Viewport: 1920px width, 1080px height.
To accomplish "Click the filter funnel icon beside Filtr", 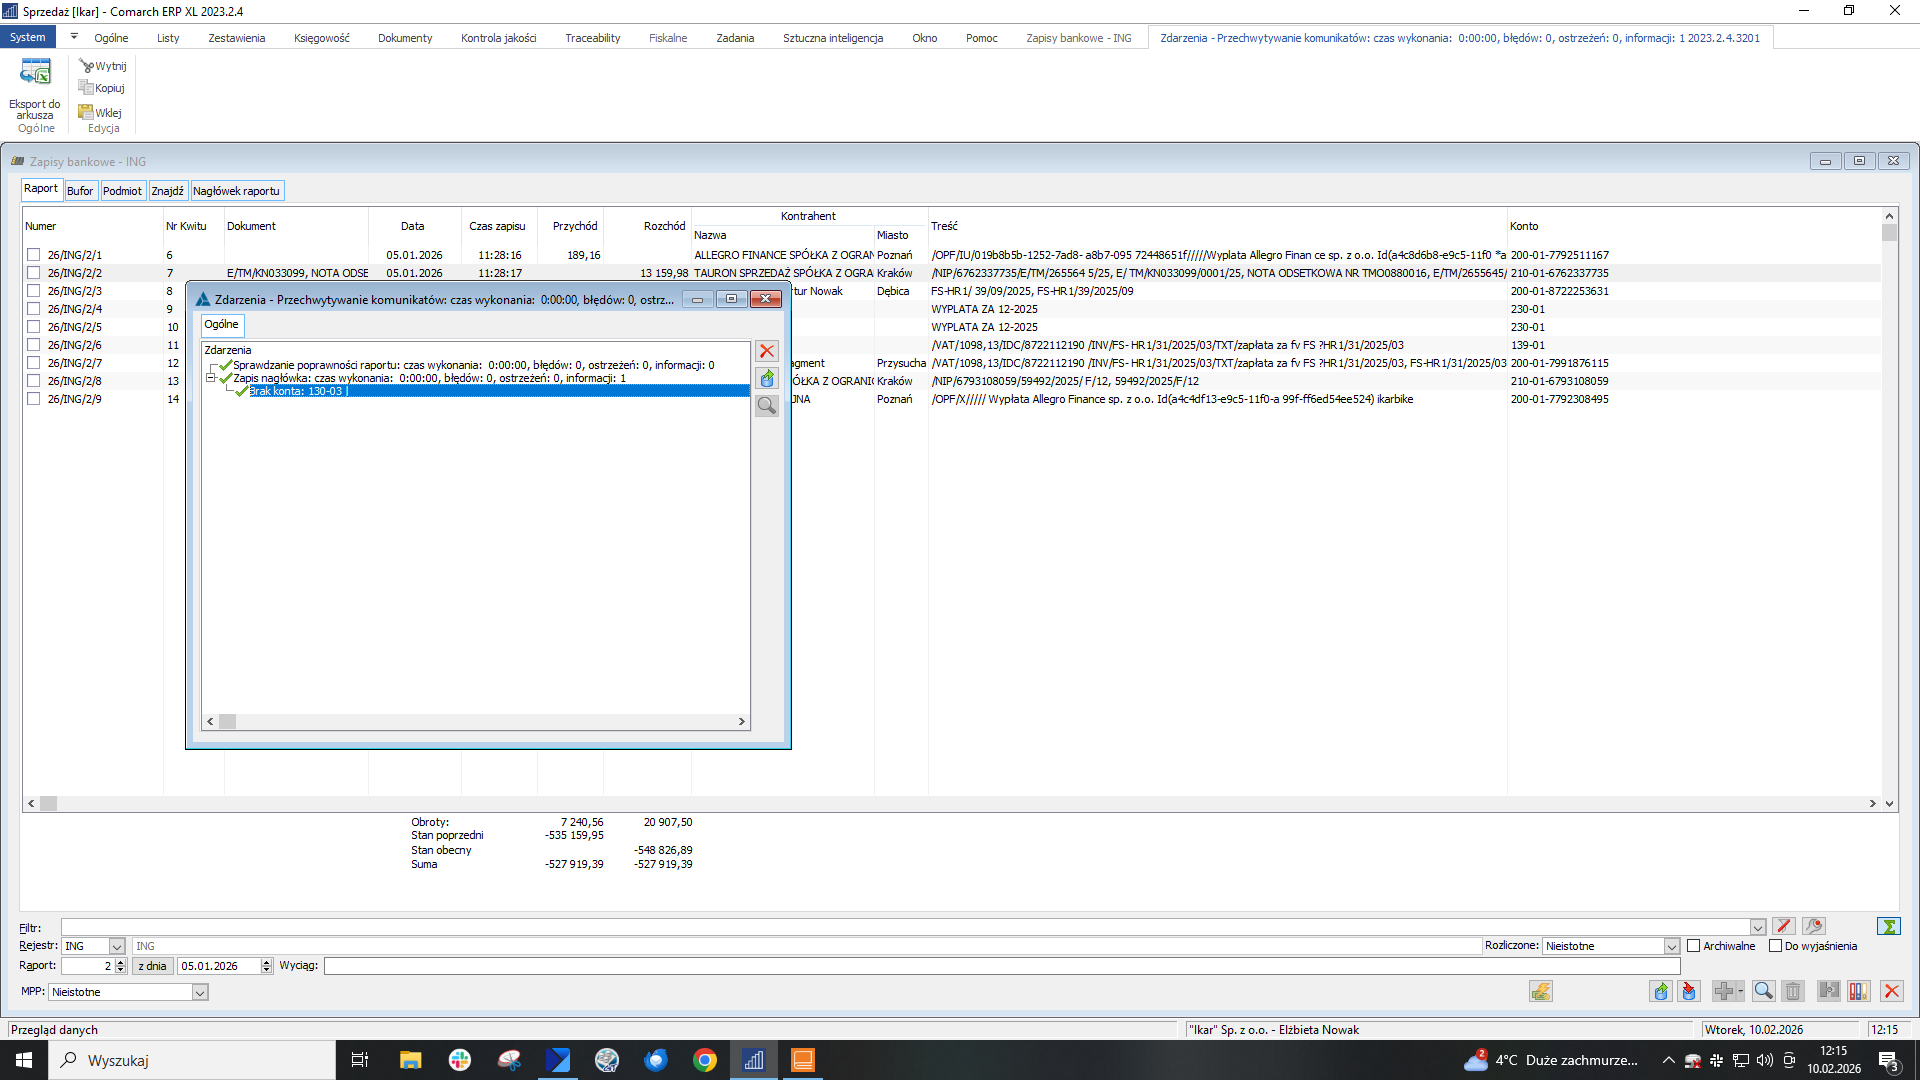I will click(1784, 927).
